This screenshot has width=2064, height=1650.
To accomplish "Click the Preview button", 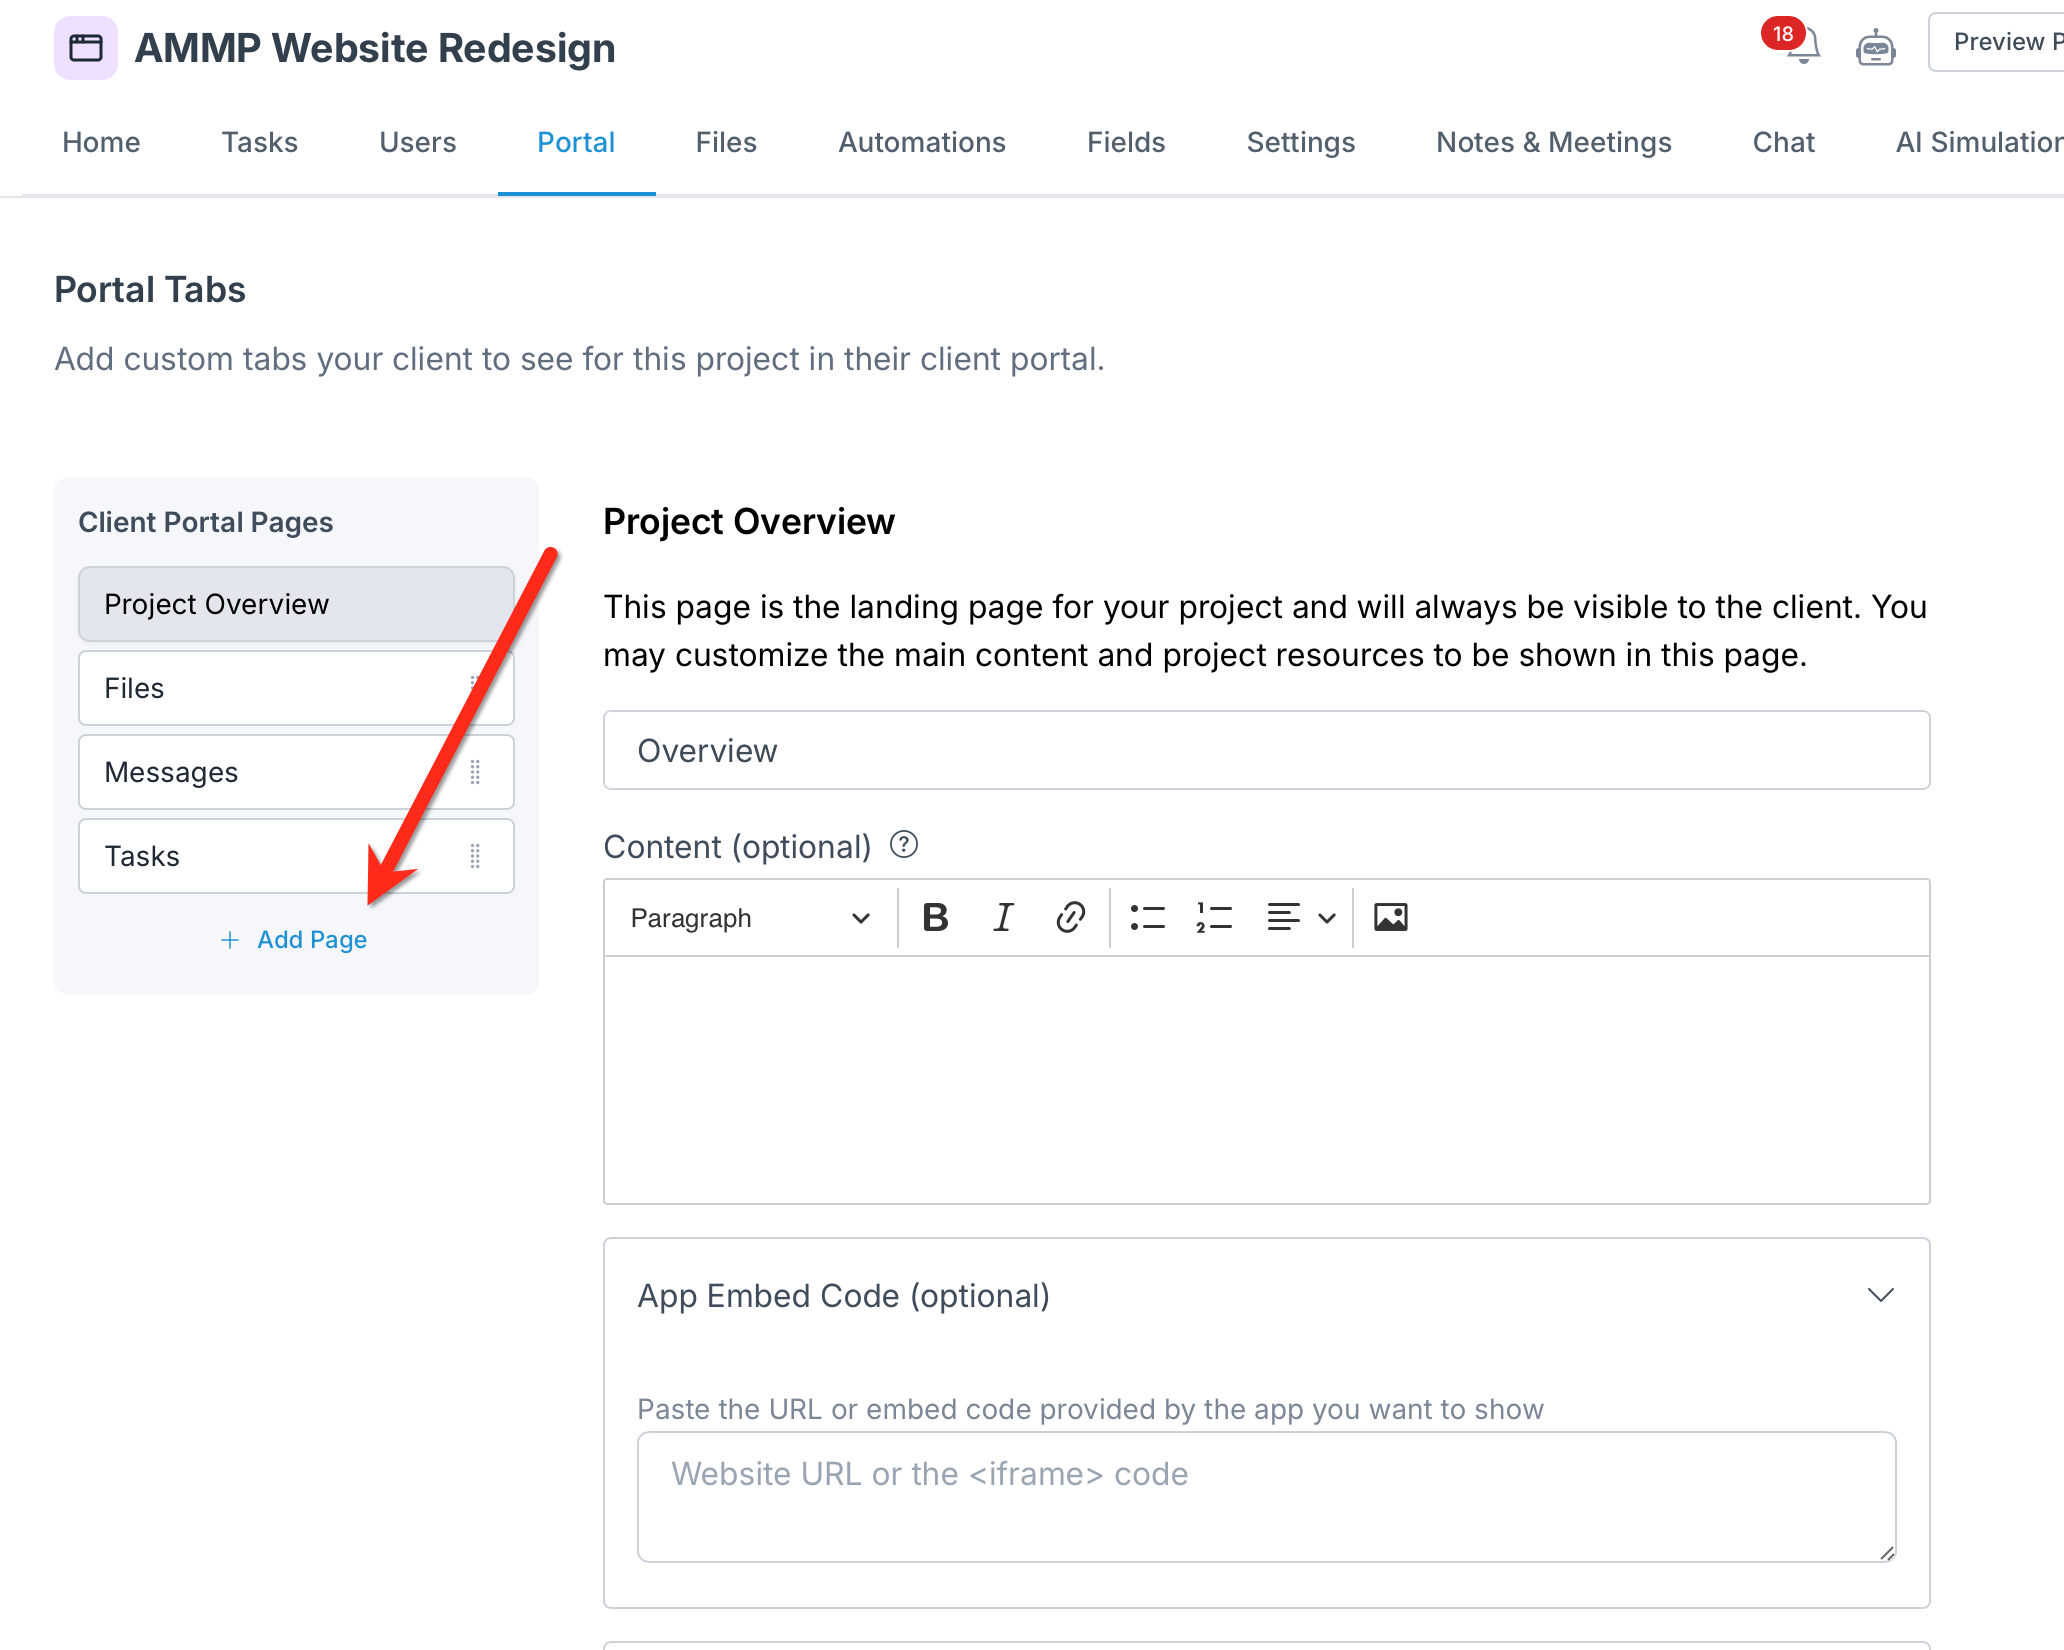I will click(x=2000, y=42).
